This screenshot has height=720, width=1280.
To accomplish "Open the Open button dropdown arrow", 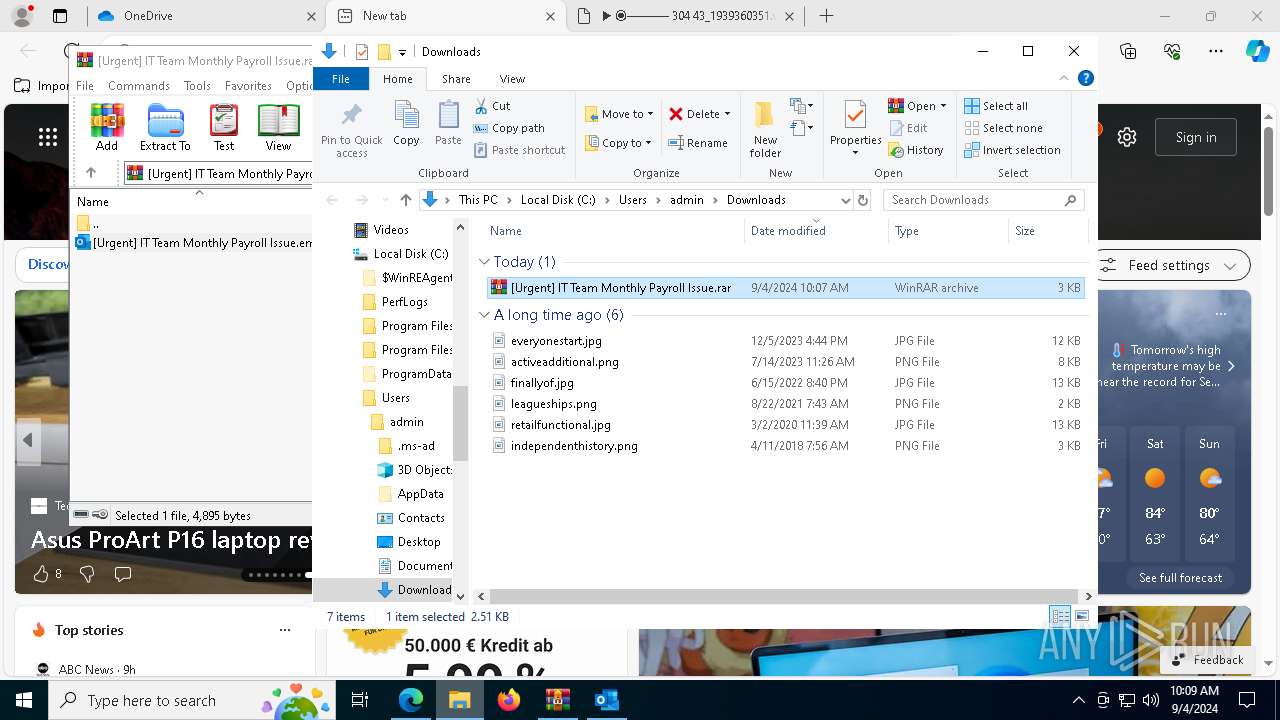I will [x=943, y=106].
